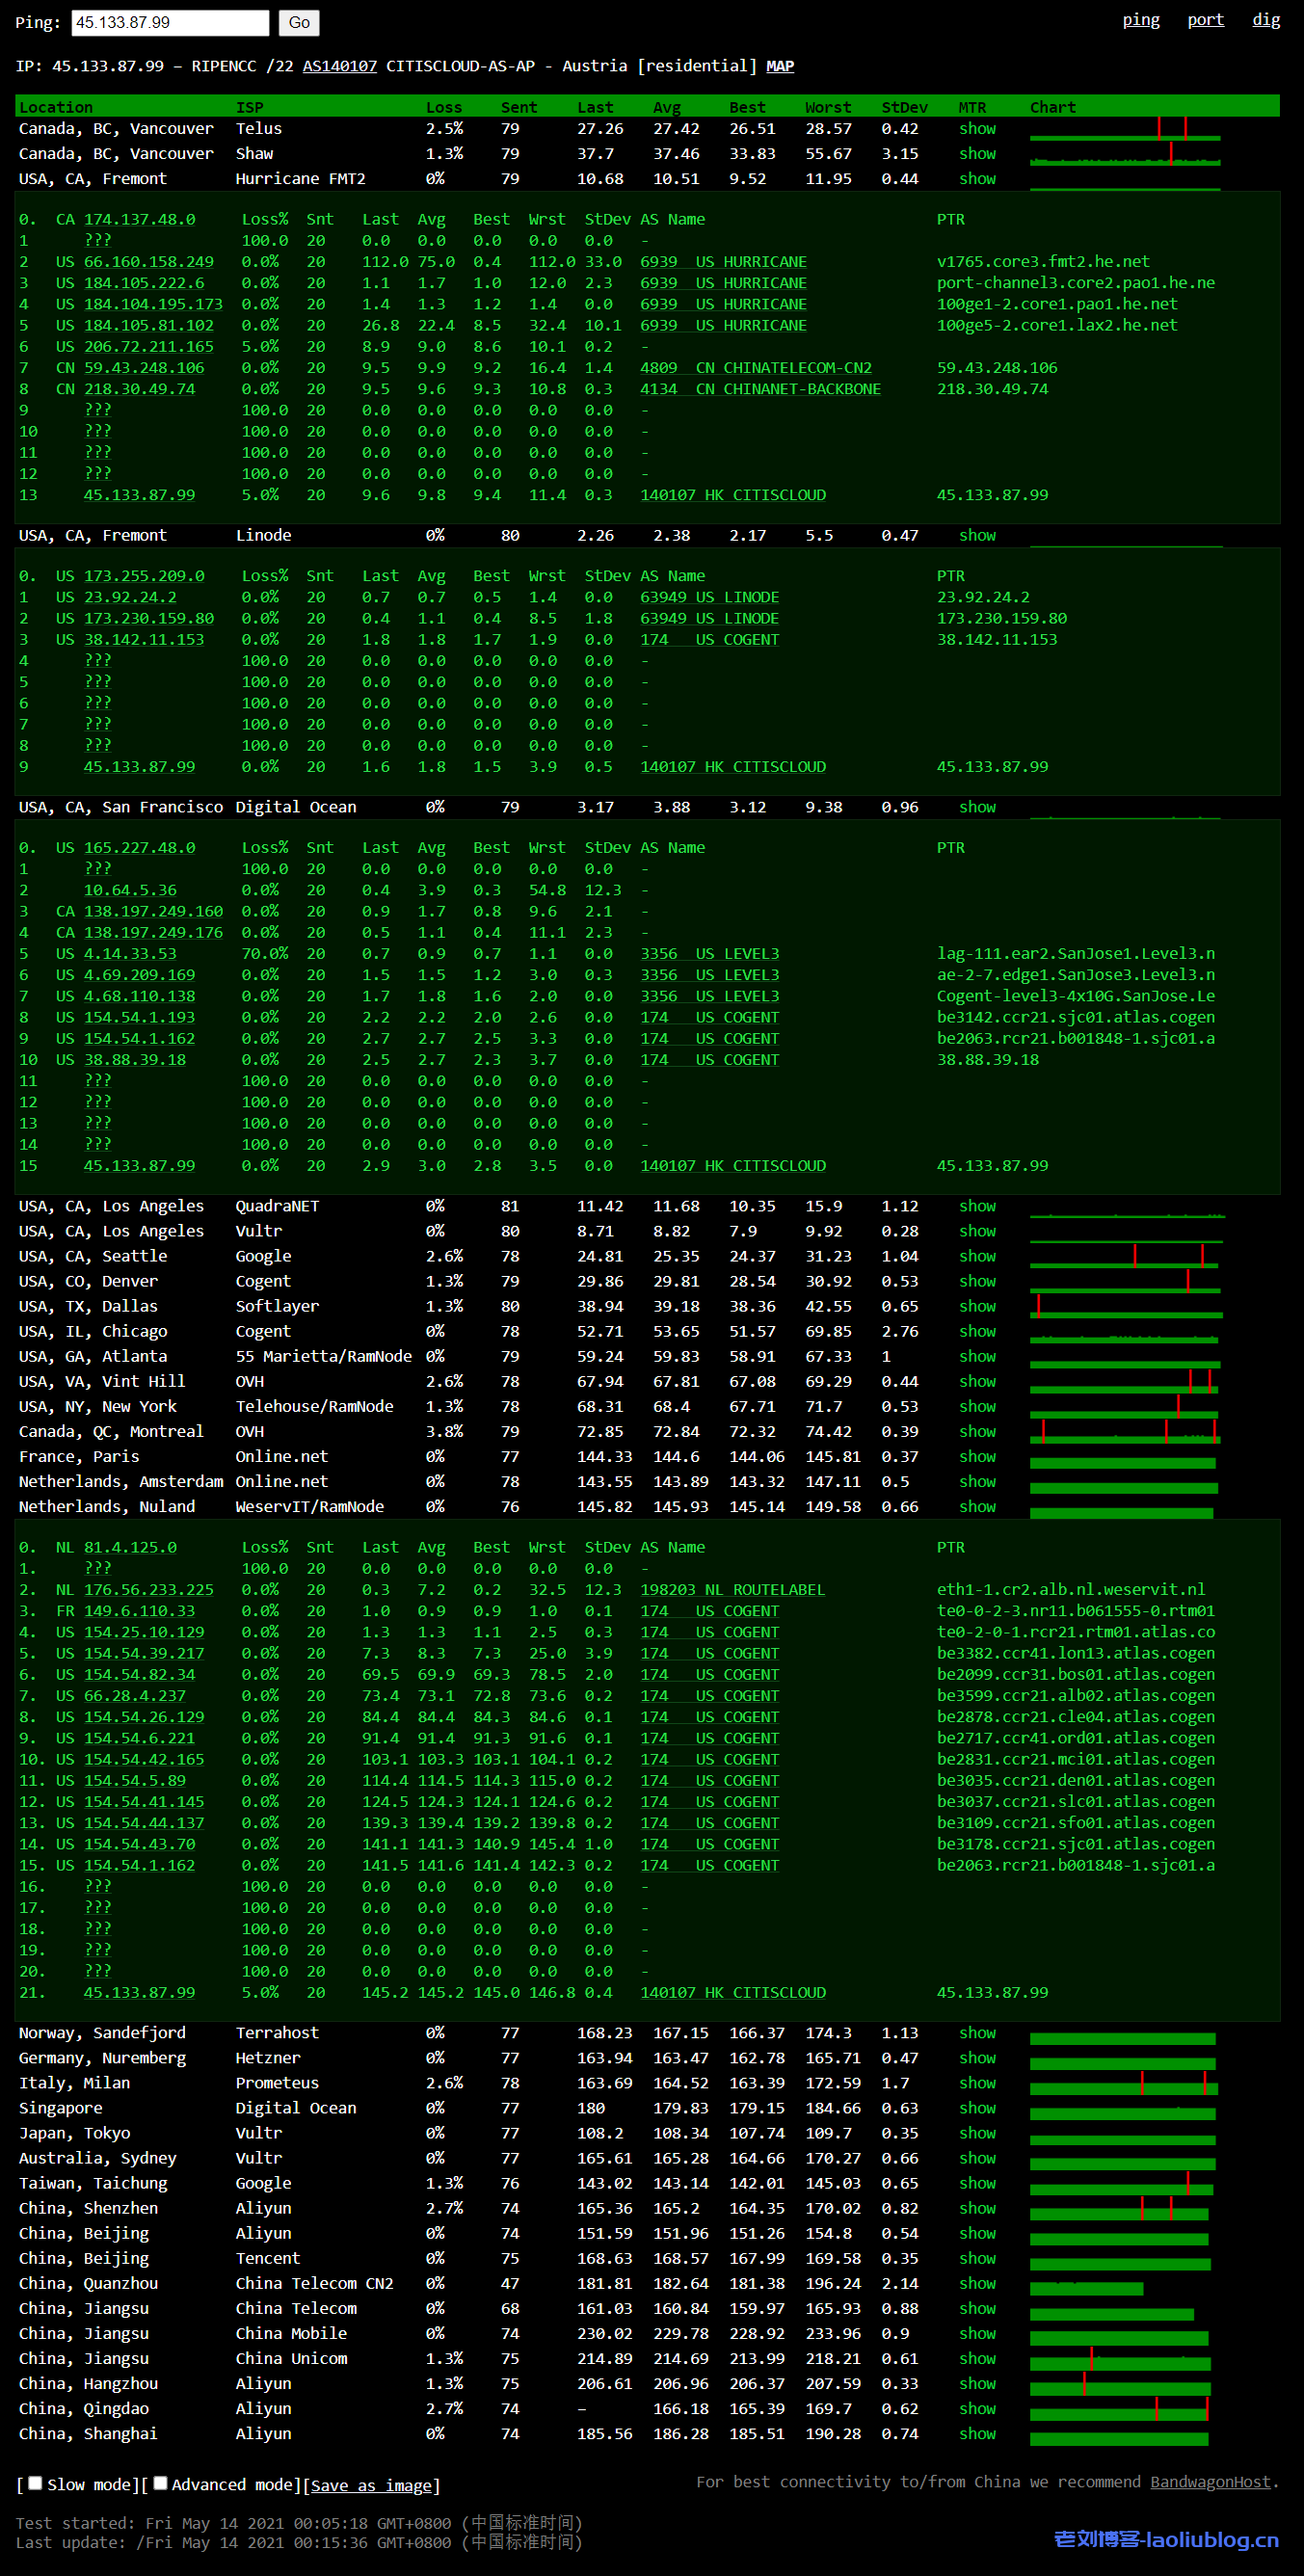Open the MAP link for this IP
Image resolution: width=1304 pixels, height=2576 pixels.
coord(779,66)
